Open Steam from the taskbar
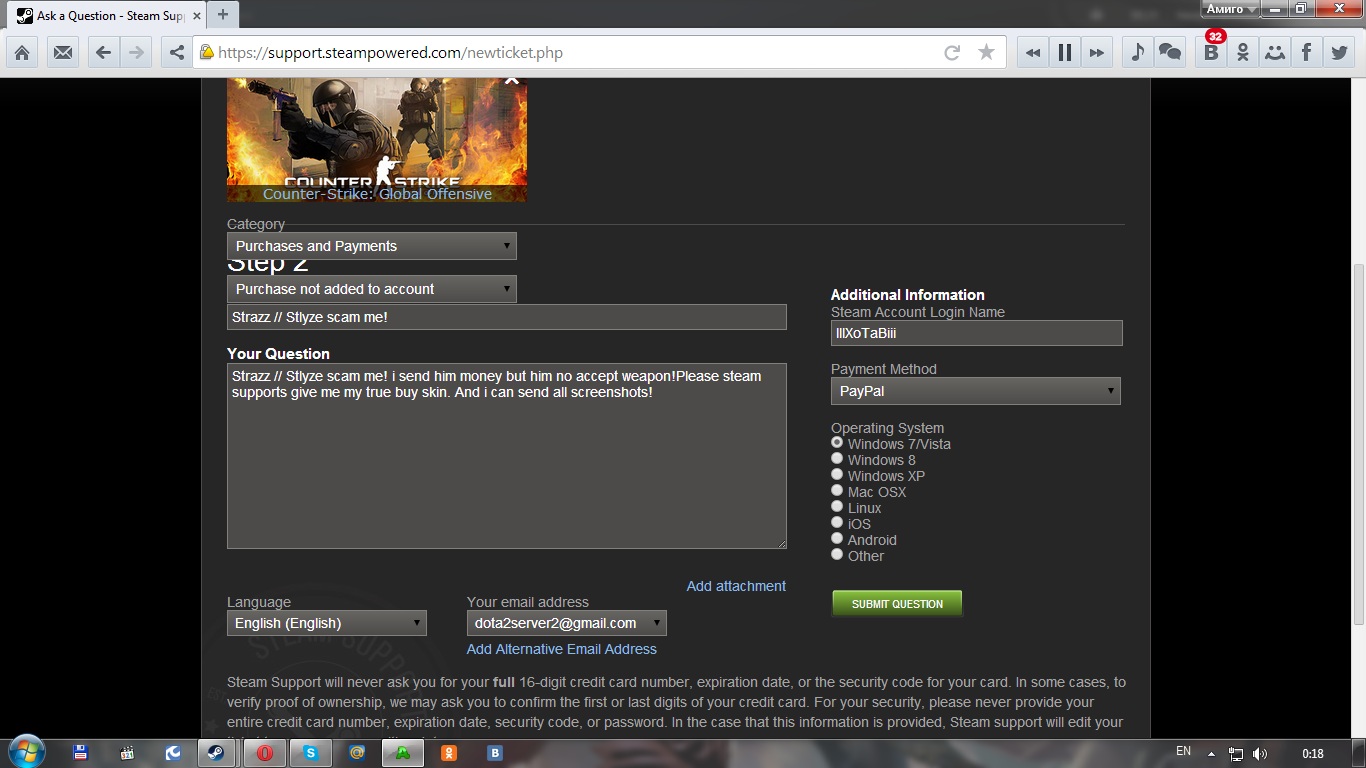The width and height of the screenshot is (1366, 768). pos(216,753)
